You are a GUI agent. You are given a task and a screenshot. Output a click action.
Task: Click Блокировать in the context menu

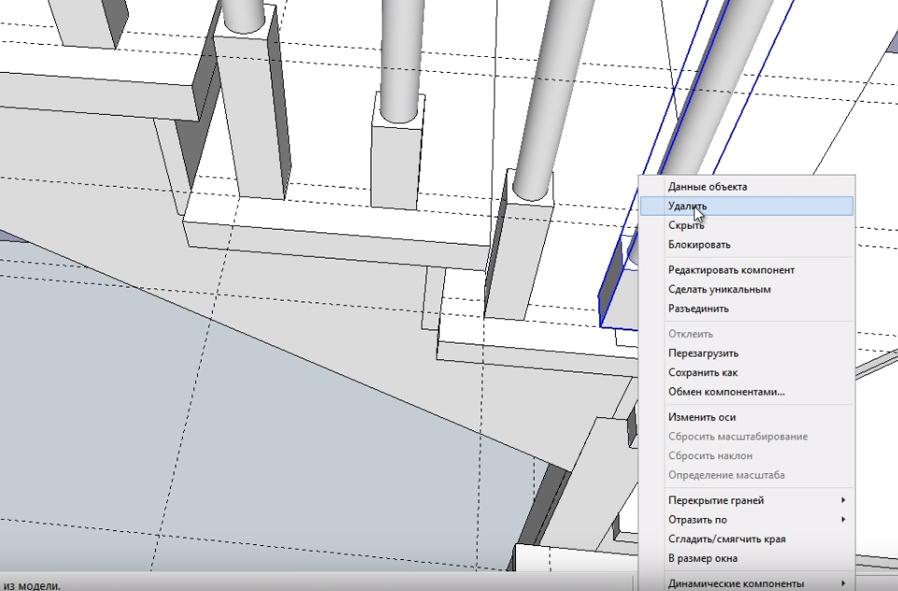click(699, 244)
